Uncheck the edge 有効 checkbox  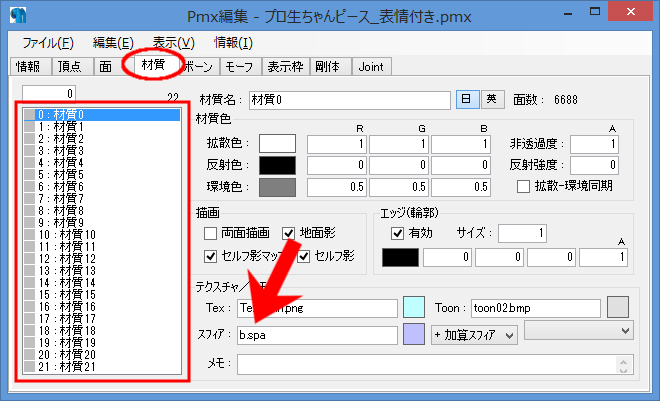(397, 233)
